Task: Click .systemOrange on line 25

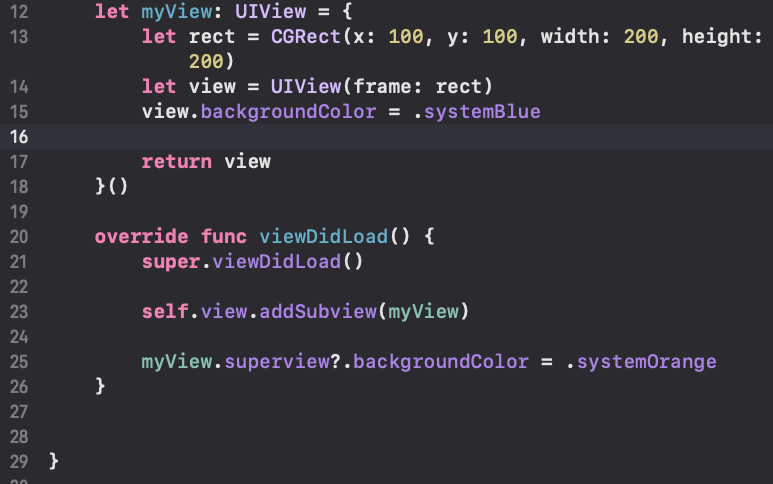Action: [641, 362]
